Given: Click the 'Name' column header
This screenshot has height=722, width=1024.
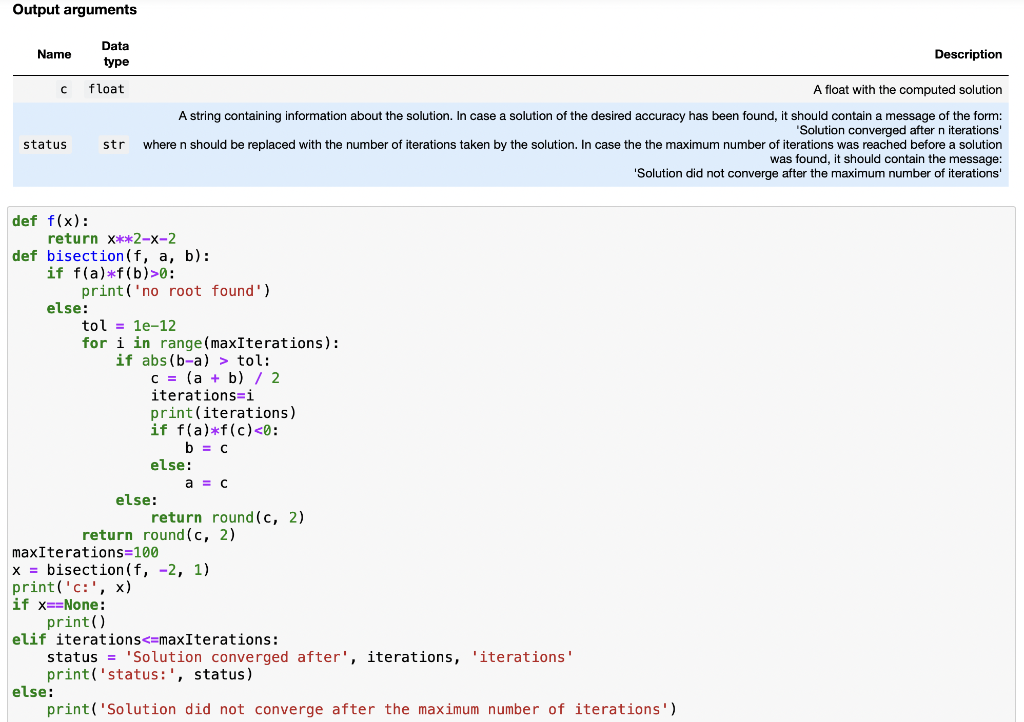Looking at the screenshot, I should 54,54.
